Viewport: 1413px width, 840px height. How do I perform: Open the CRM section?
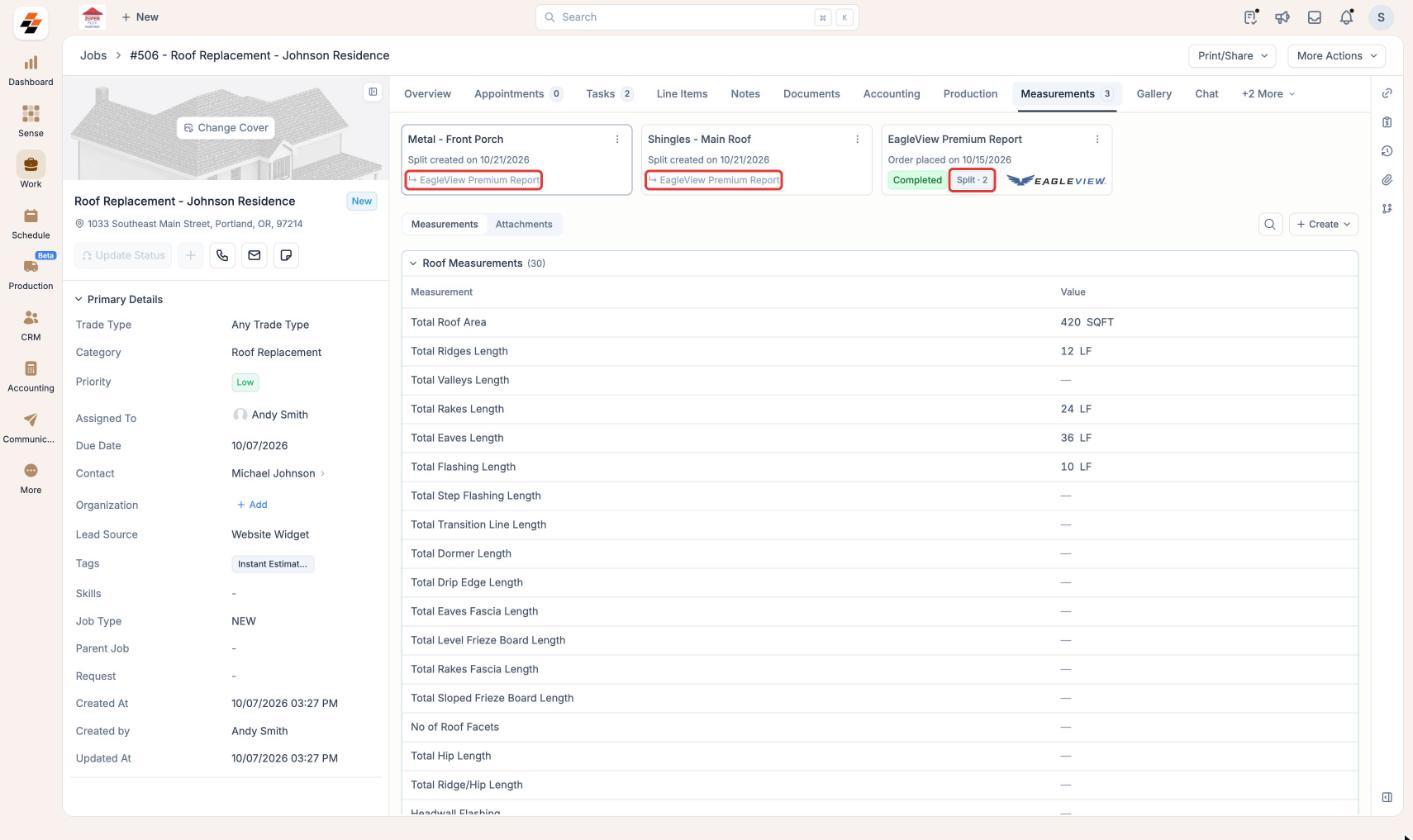click(x=30, y=325)
